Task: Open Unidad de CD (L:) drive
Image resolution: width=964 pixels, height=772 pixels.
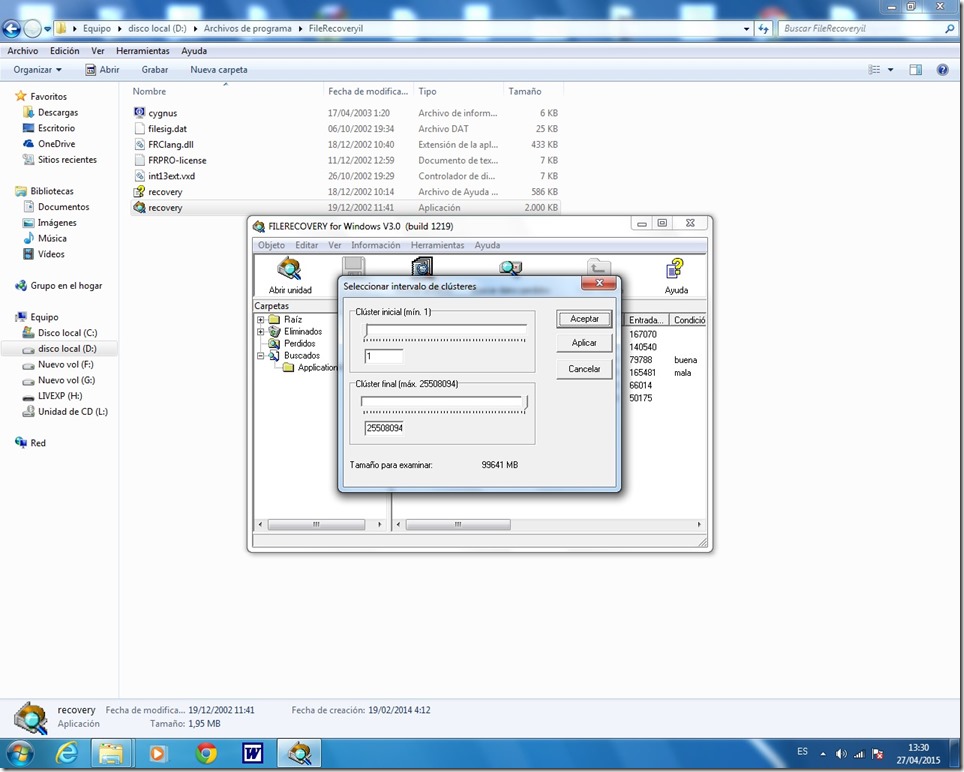Action: pos(73,412)
